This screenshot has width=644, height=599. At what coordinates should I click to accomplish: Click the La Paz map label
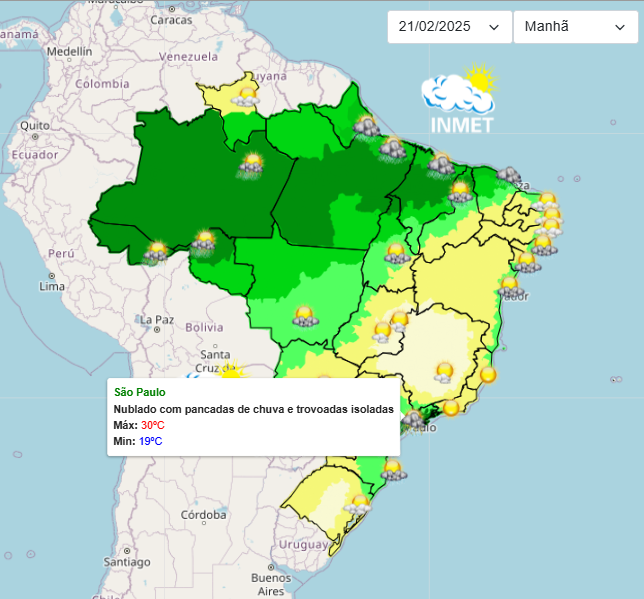point(157,320)
